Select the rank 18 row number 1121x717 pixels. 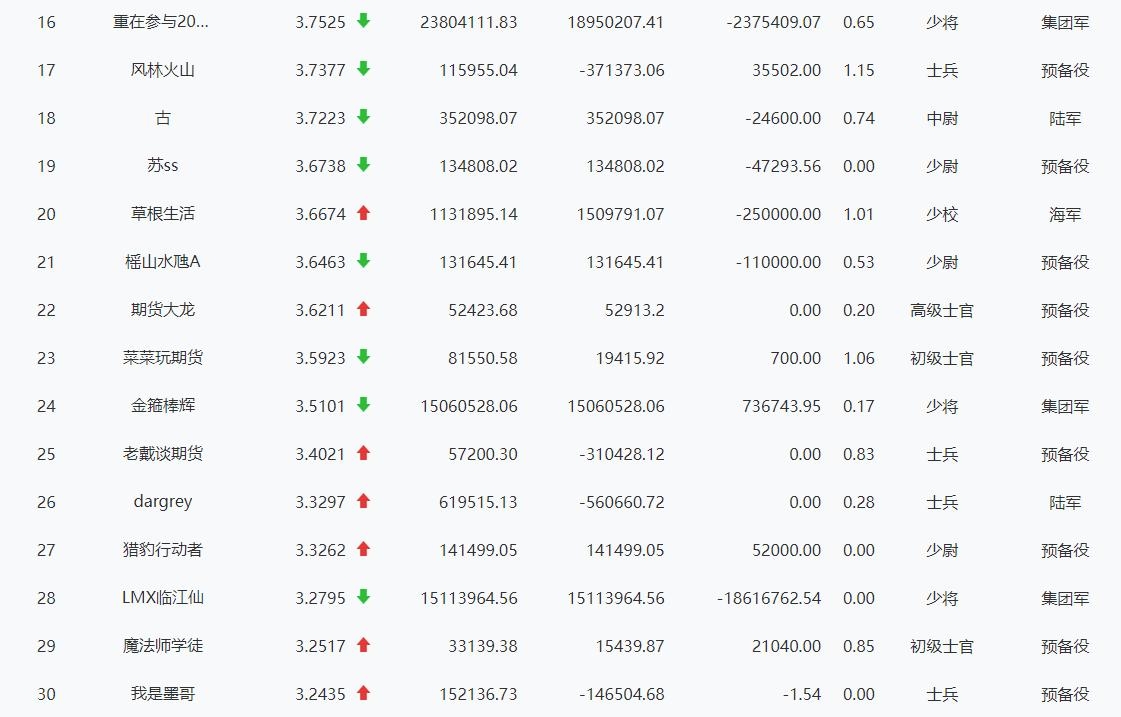[46, 118]
